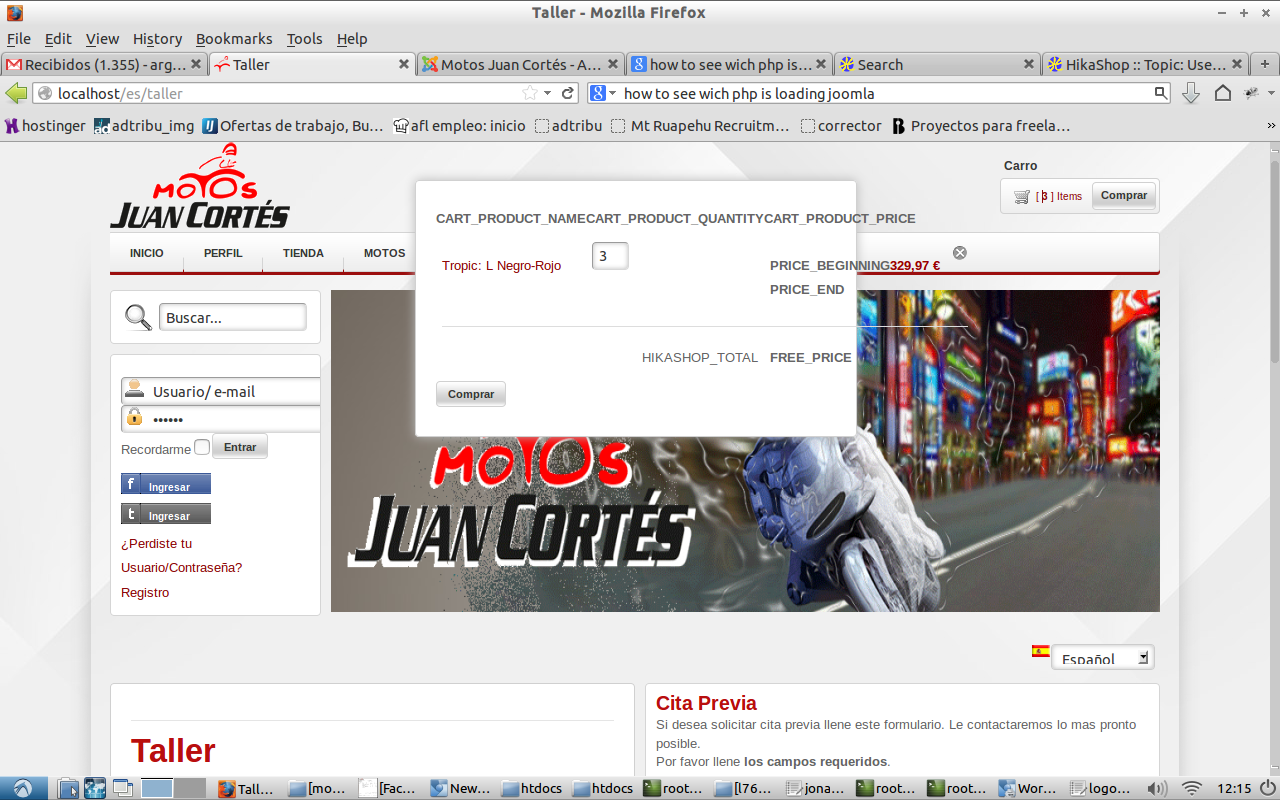The width and height of the screenshot is (1280, 800).
Task: Remove the Tropic product with the x icon
Action: pyautogui.click(x=960, y=253)
